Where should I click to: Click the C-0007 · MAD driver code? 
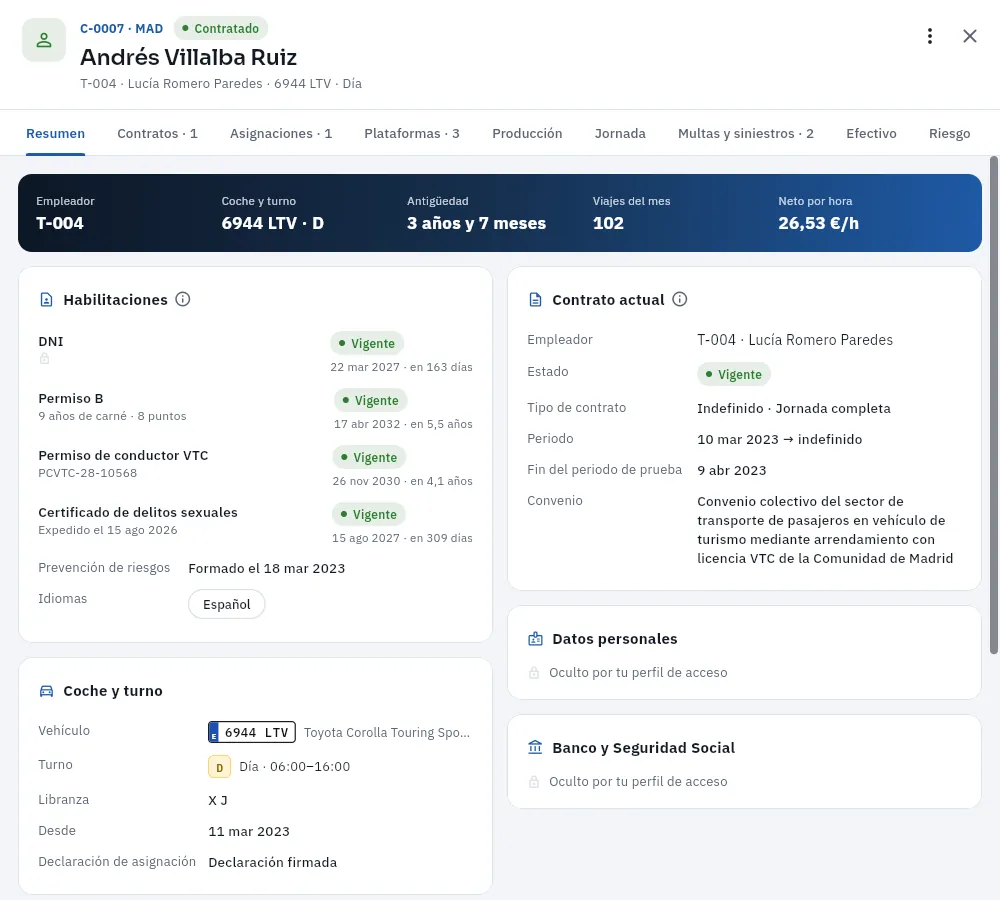(121, 28)
